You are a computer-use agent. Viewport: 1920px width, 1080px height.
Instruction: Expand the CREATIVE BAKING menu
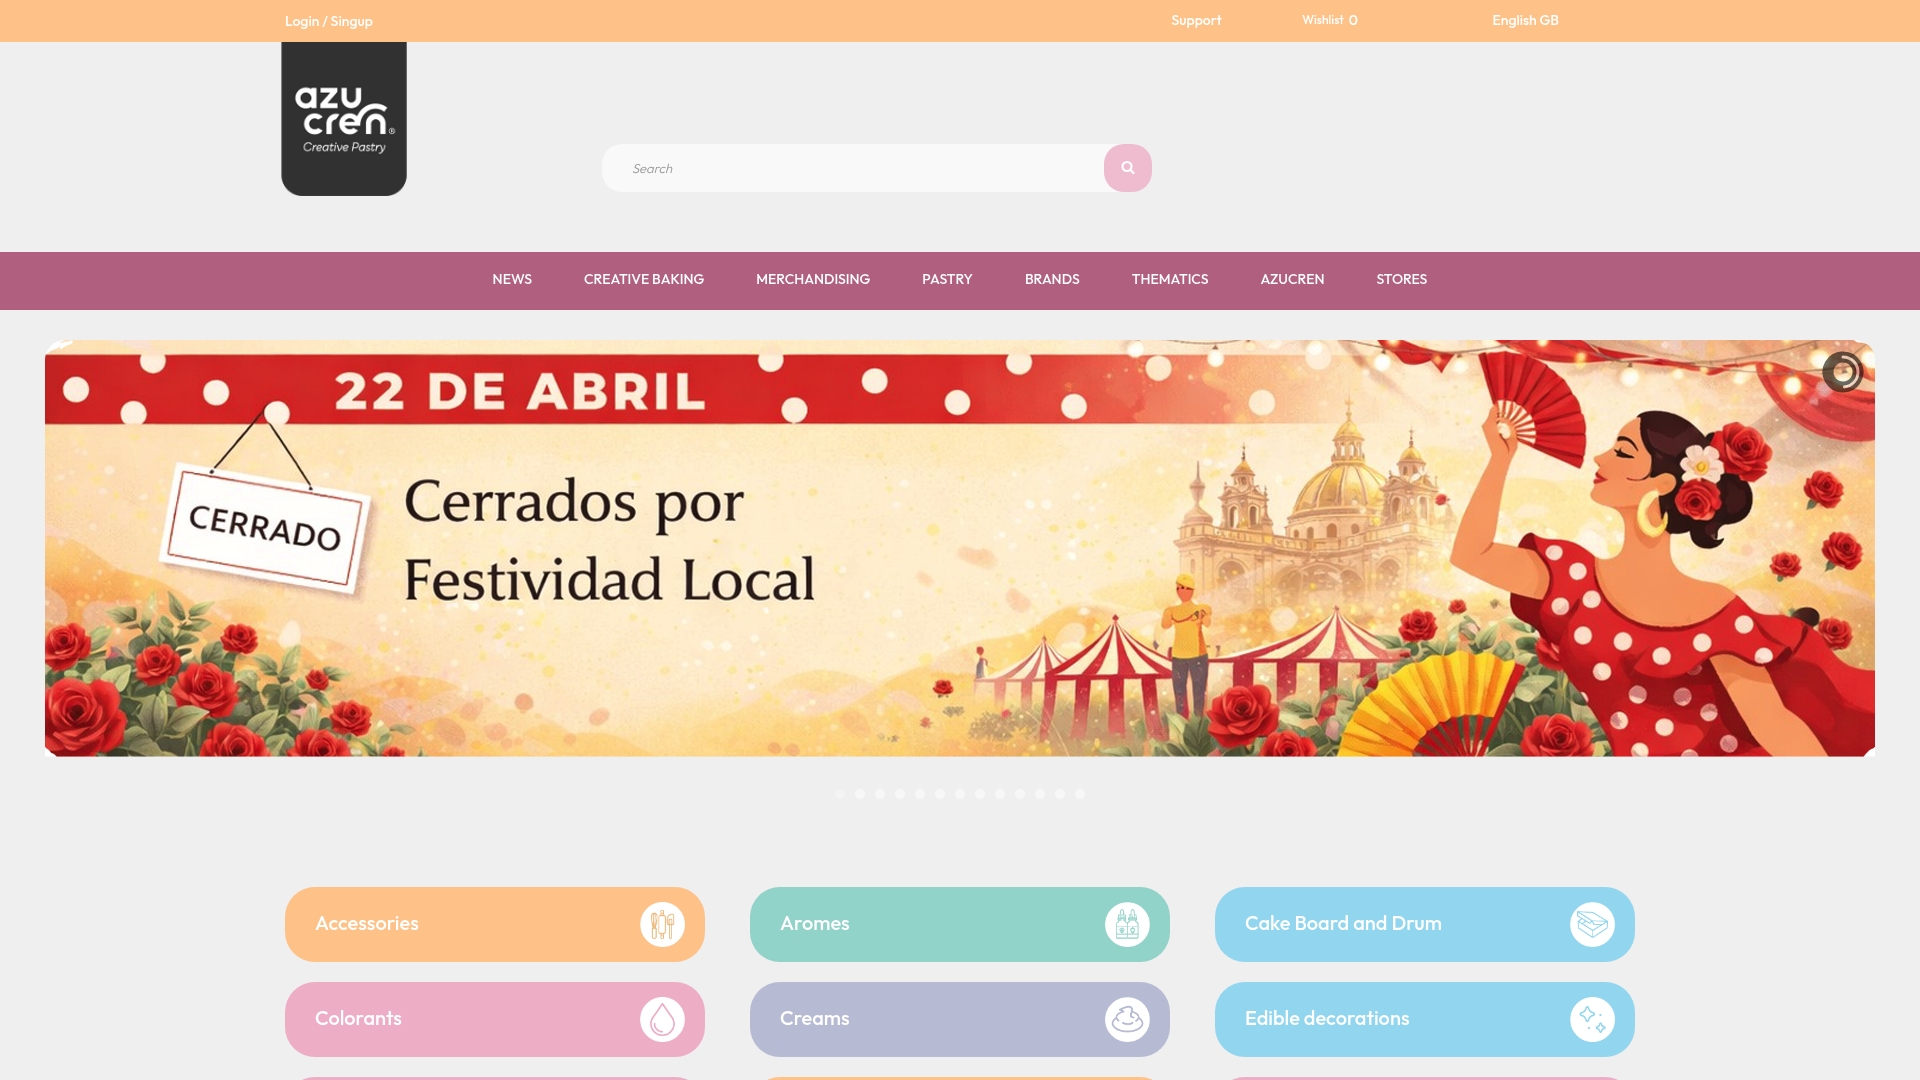point(643,280)
